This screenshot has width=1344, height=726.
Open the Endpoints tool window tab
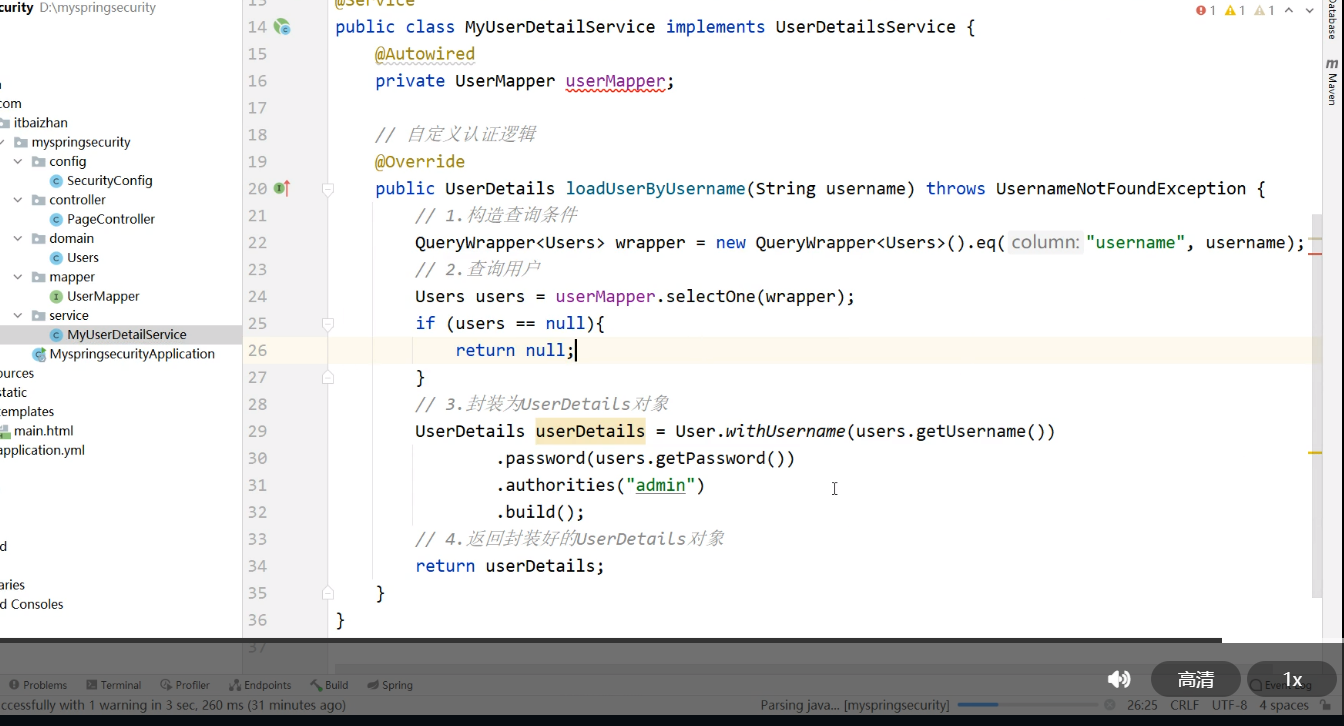260,685
